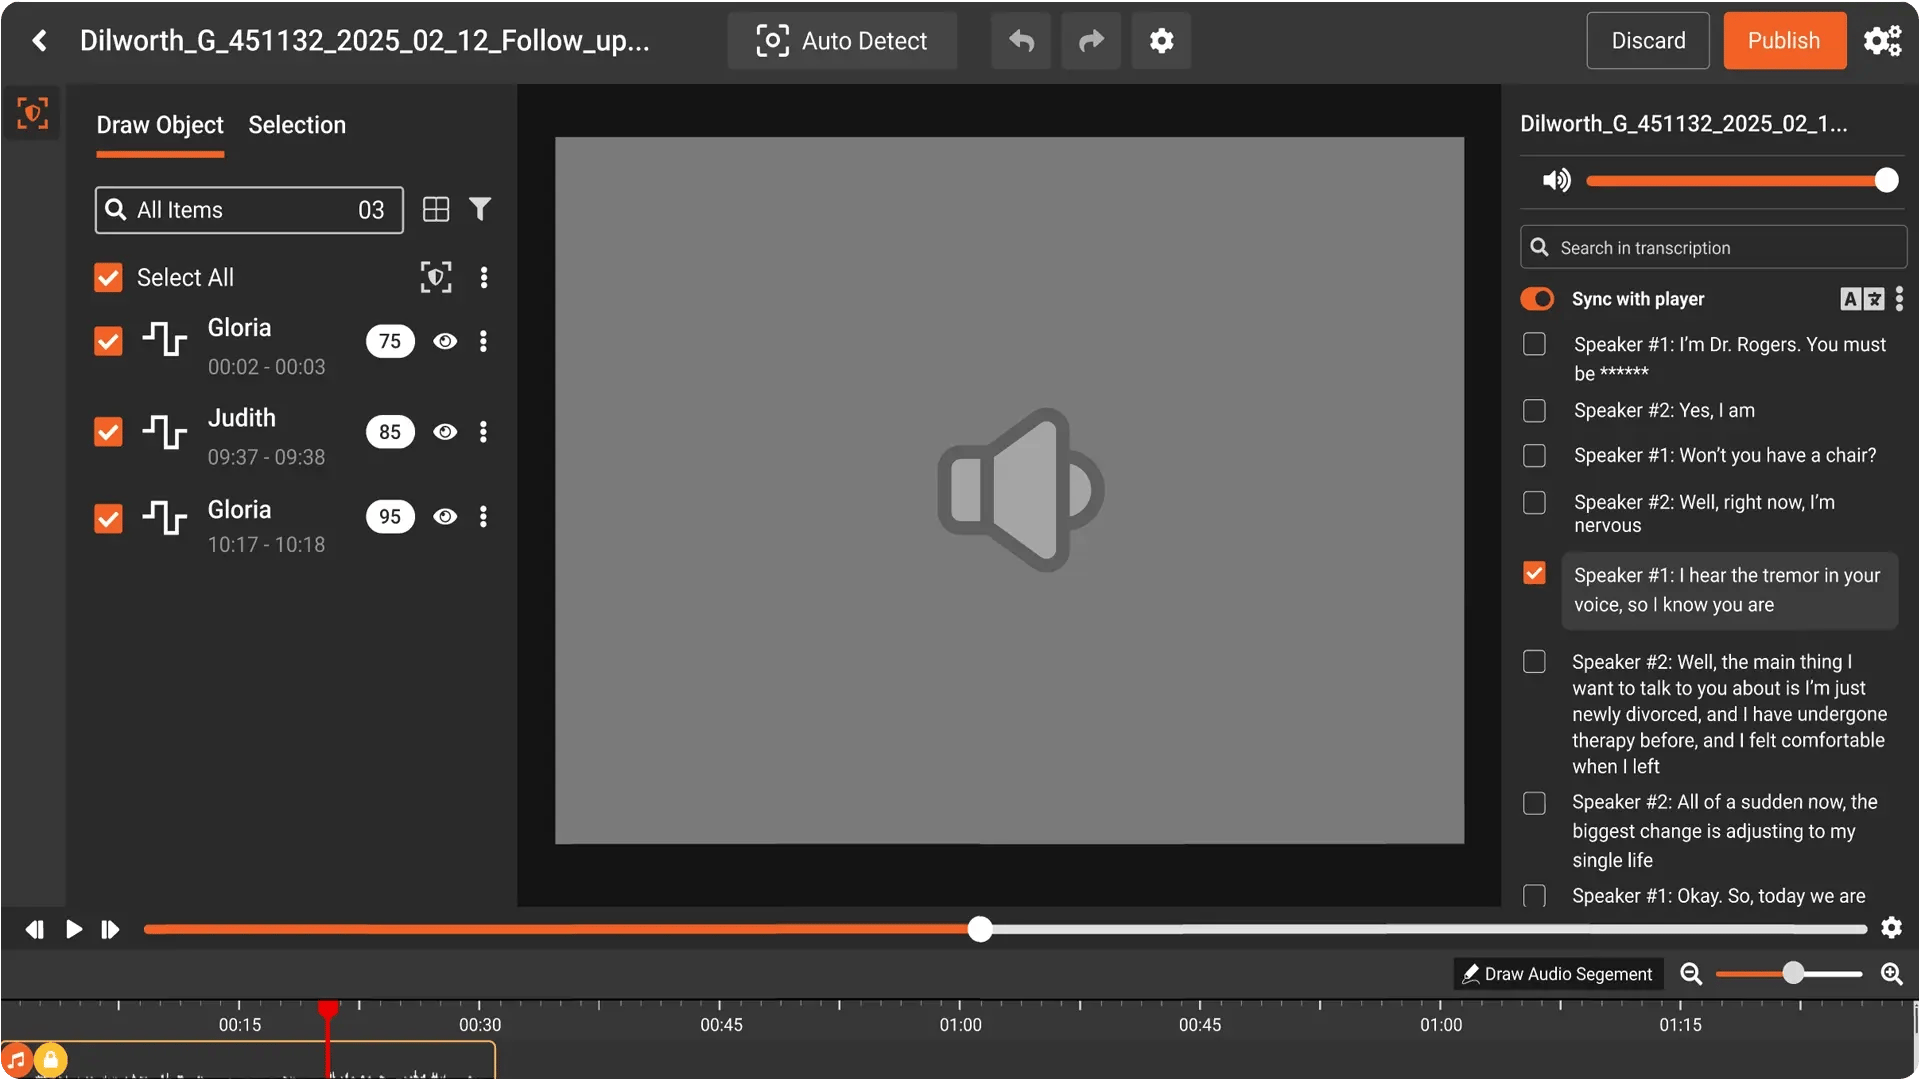
Task: Undo the last action
Action: pos(1021,41)
